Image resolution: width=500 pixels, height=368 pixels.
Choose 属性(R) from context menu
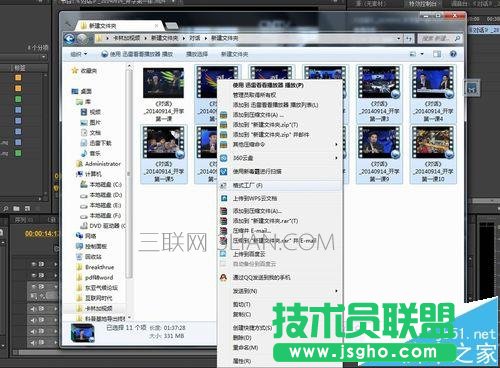242,361
